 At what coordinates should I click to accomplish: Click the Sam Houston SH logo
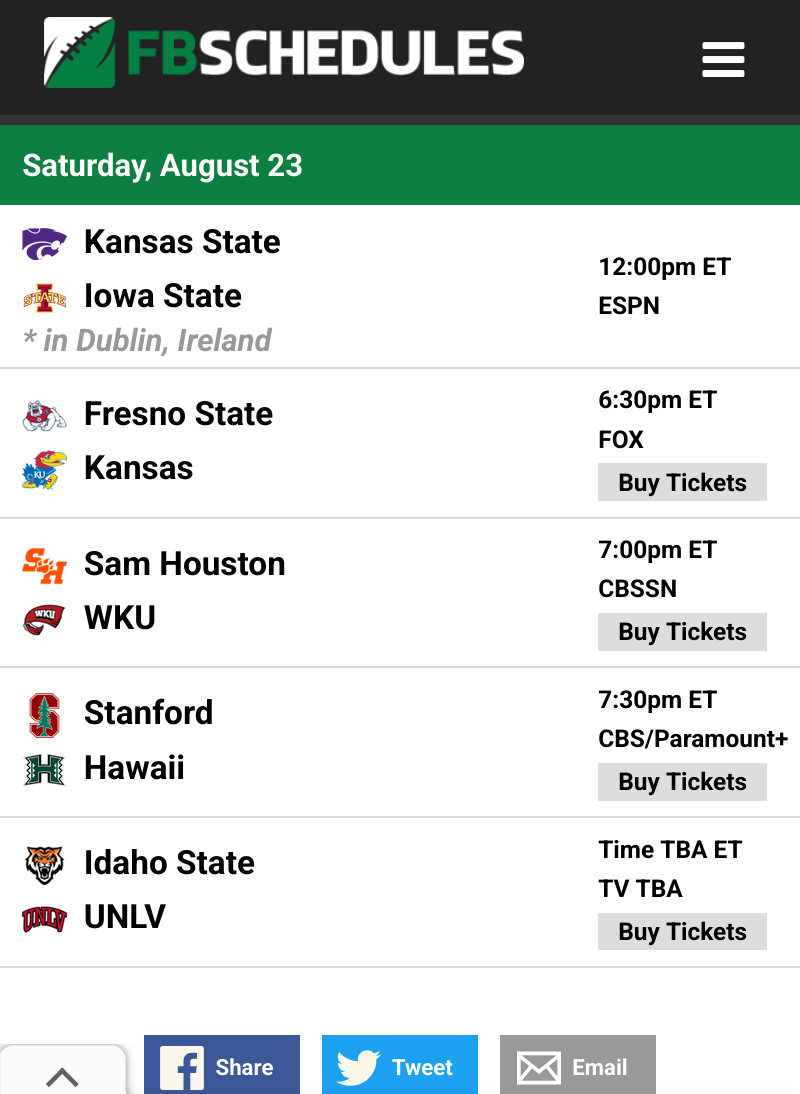(45, 566)
